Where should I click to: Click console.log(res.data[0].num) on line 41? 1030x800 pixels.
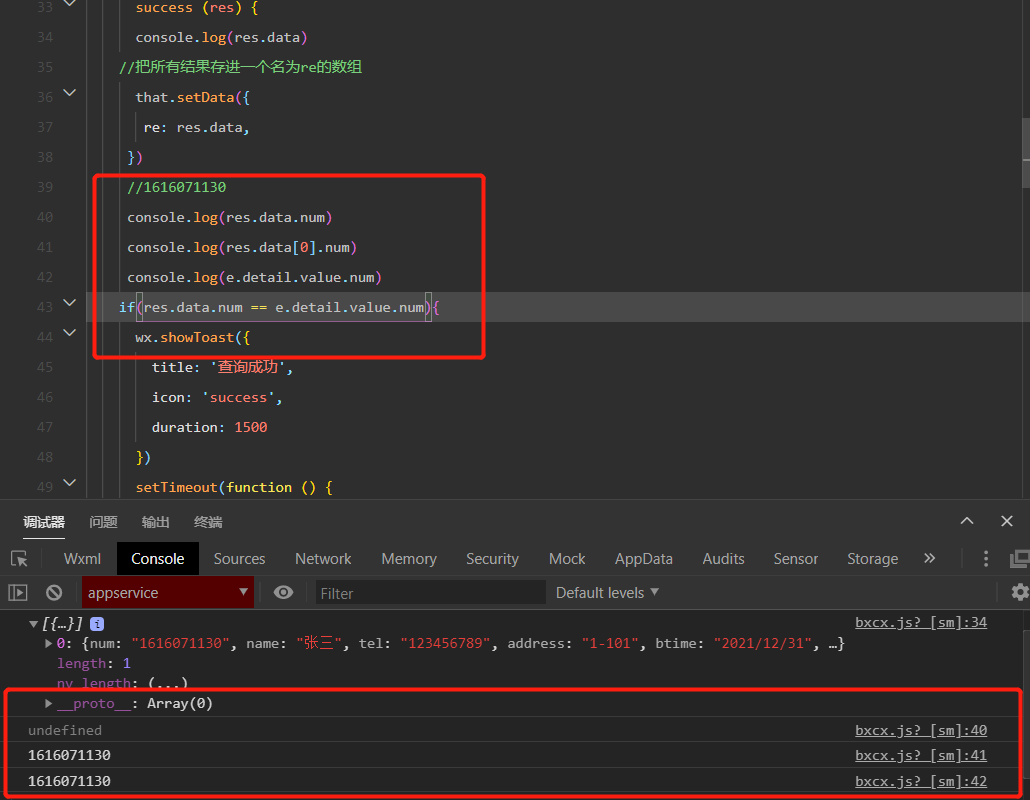(242, 248)
